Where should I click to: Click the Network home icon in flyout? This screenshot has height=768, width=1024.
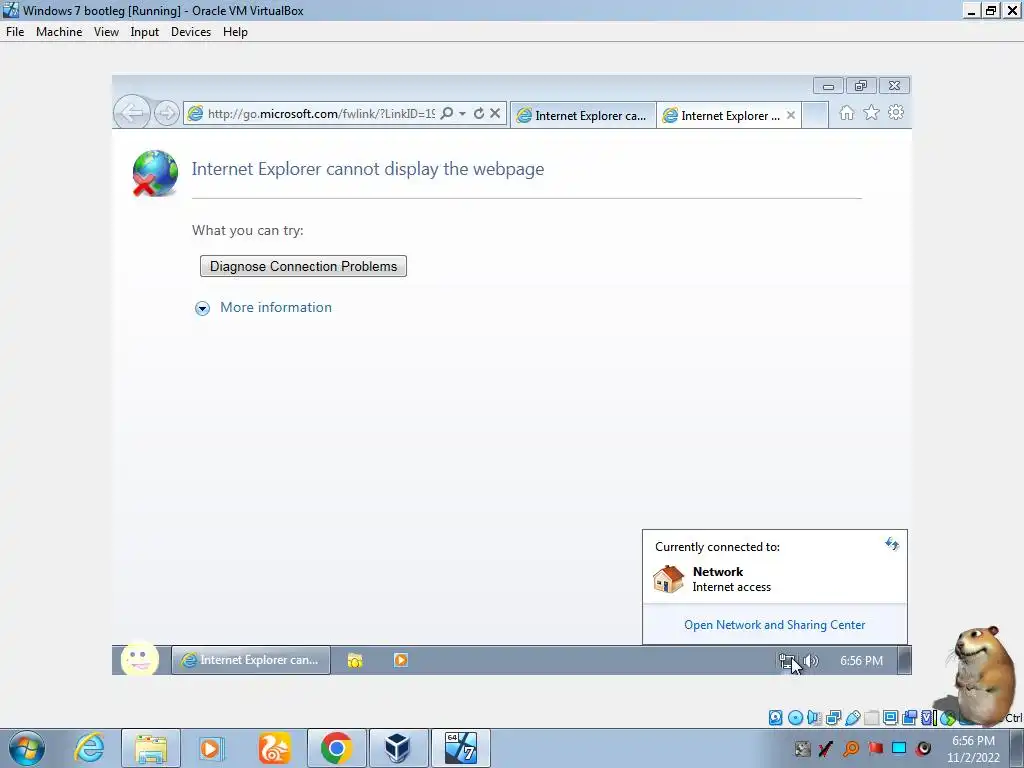click(x=668, y=579)
